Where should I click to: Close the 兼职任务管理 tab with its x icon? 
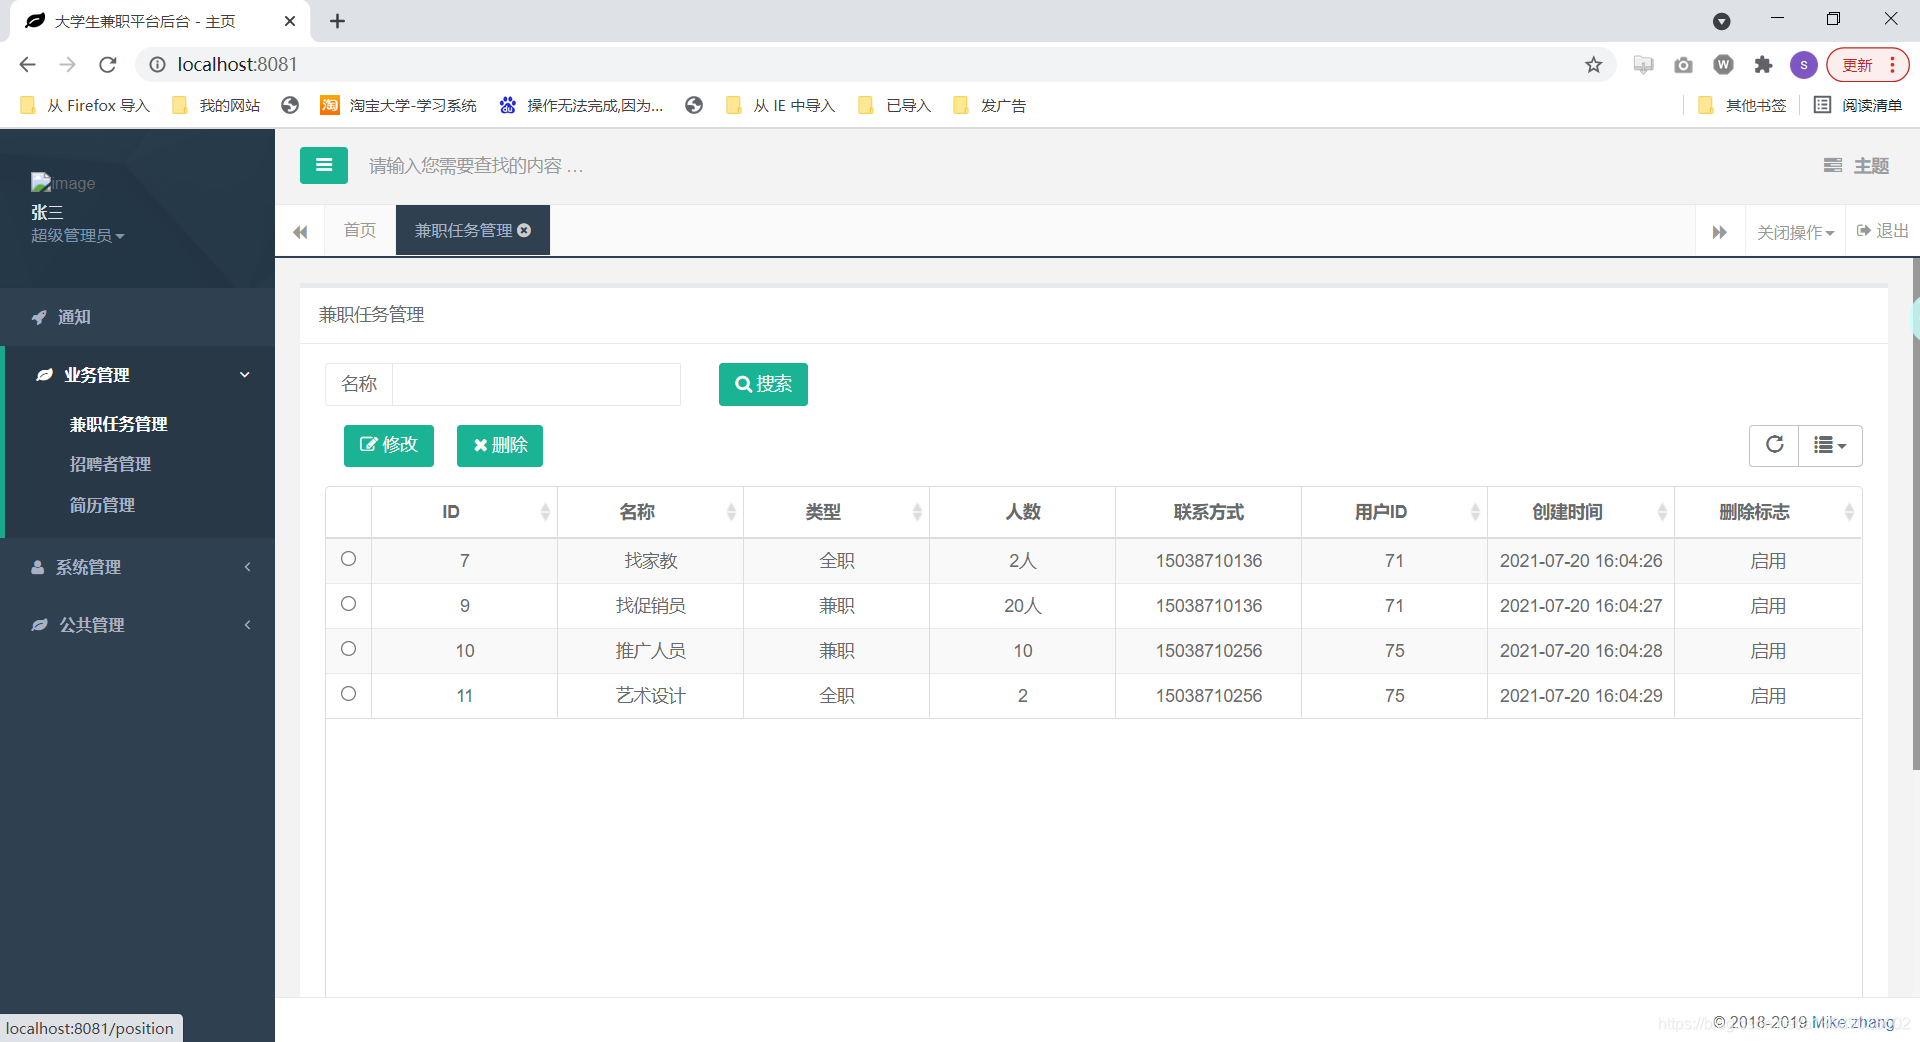click(x=524, y=231)
